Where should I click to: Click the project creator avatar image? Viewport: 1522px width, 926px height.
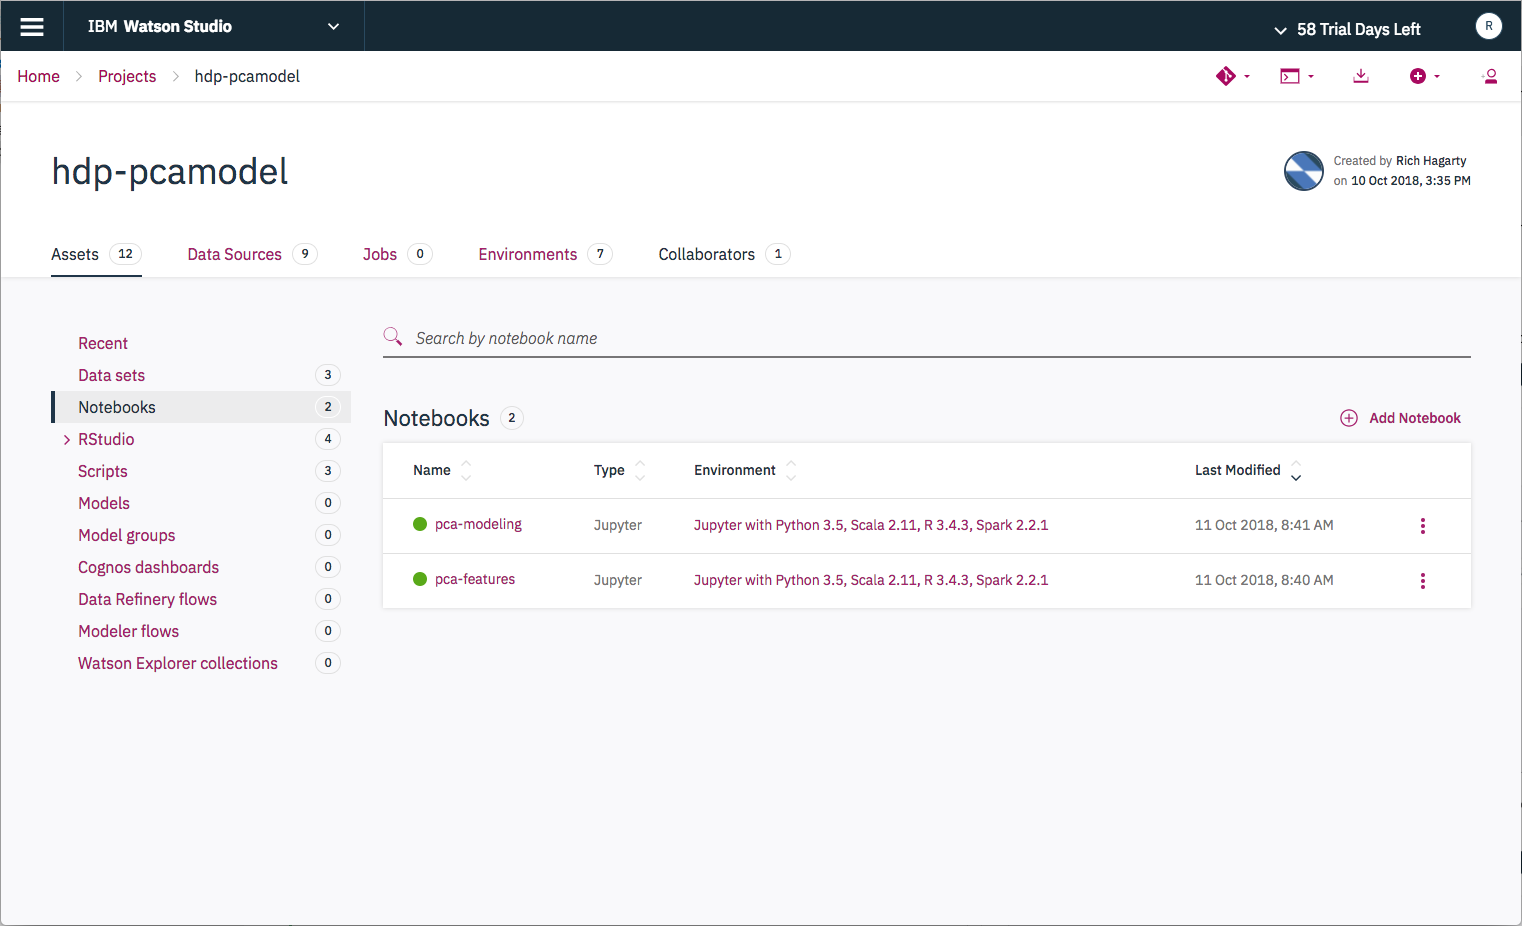point(1304,171)
